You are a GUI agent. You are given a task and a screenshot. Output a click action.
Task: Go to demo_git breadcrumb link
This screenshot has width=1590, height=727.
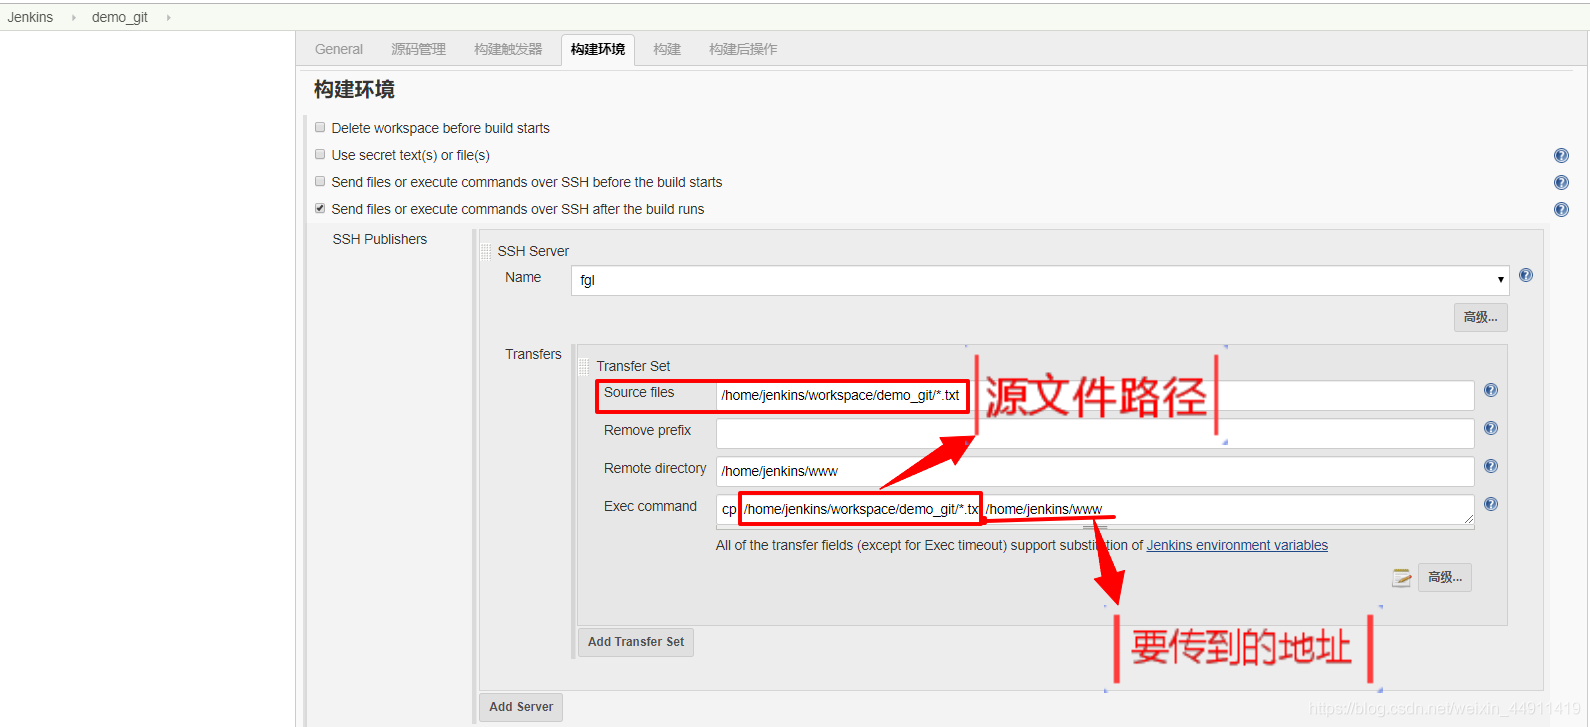click(120, 17)
